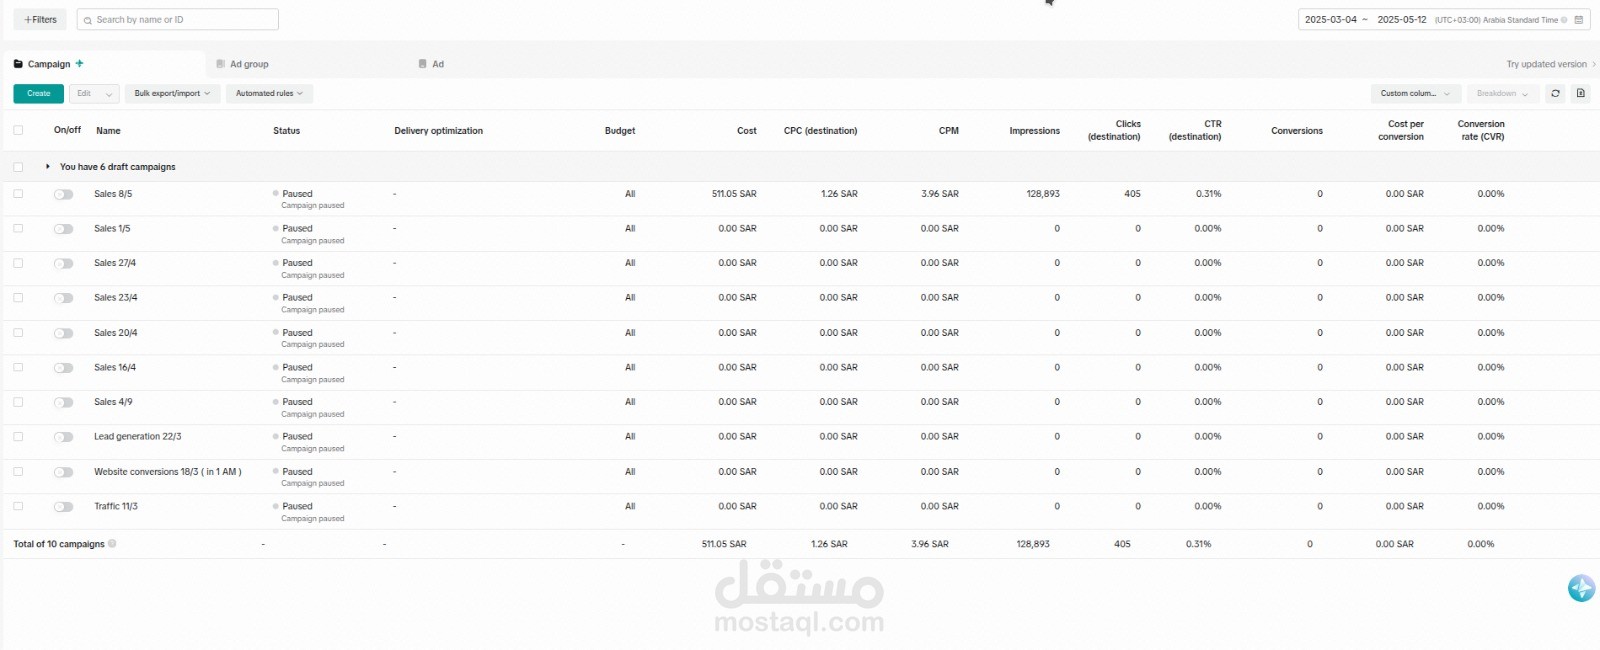Click the plus icon beside Campaign tab
Image resolution: width=1600 pixels, height=650 pixels.
click(80, 63)
